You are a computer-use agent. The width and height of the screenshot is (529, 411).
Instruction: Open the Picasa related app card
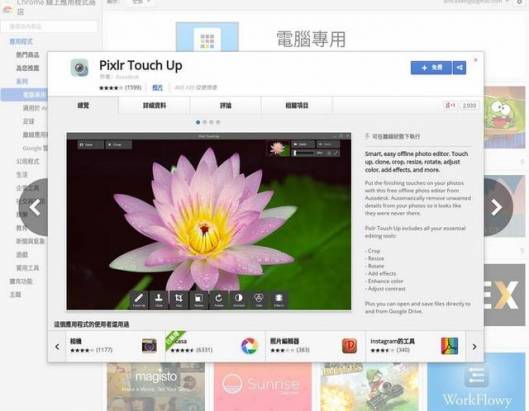coord(215,346)
